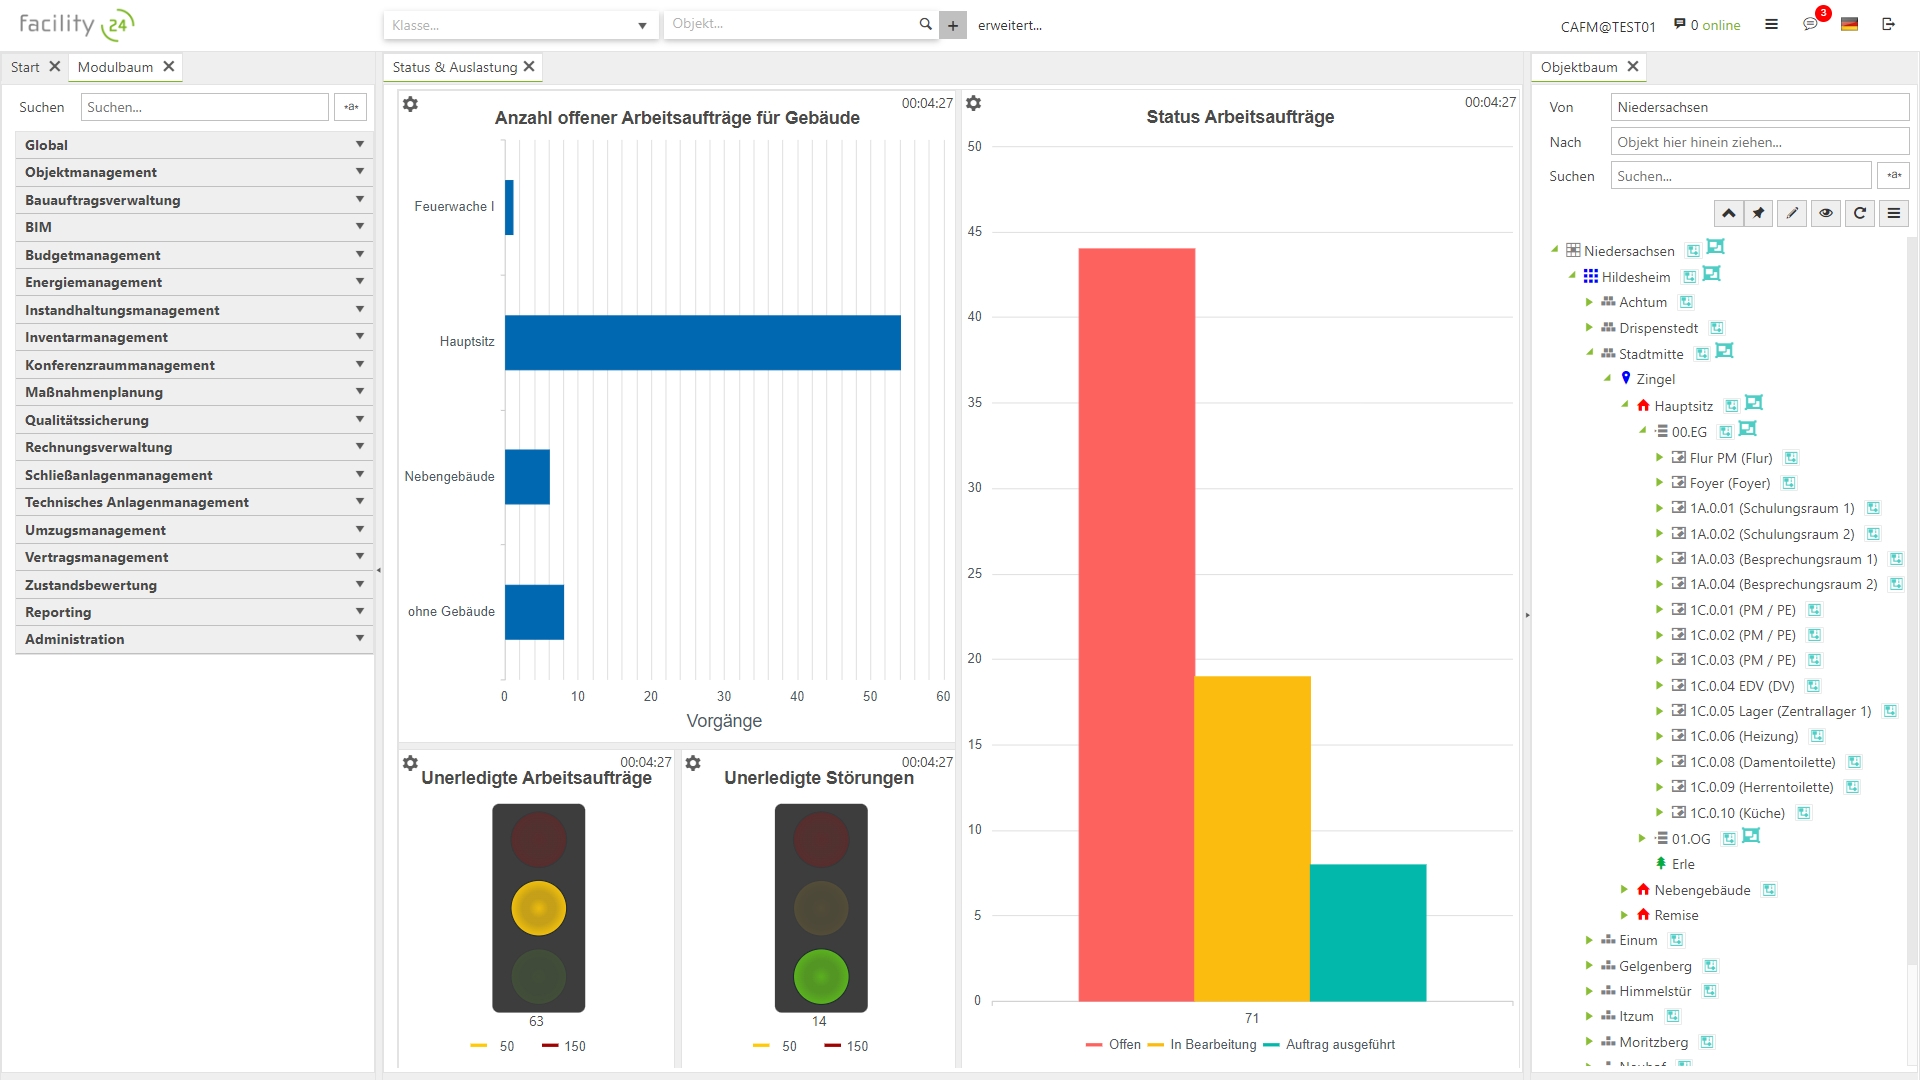Refresh the object tree with the reload icon
This screenshot has height=1080, width=1920.
[x=1860, y=213]
